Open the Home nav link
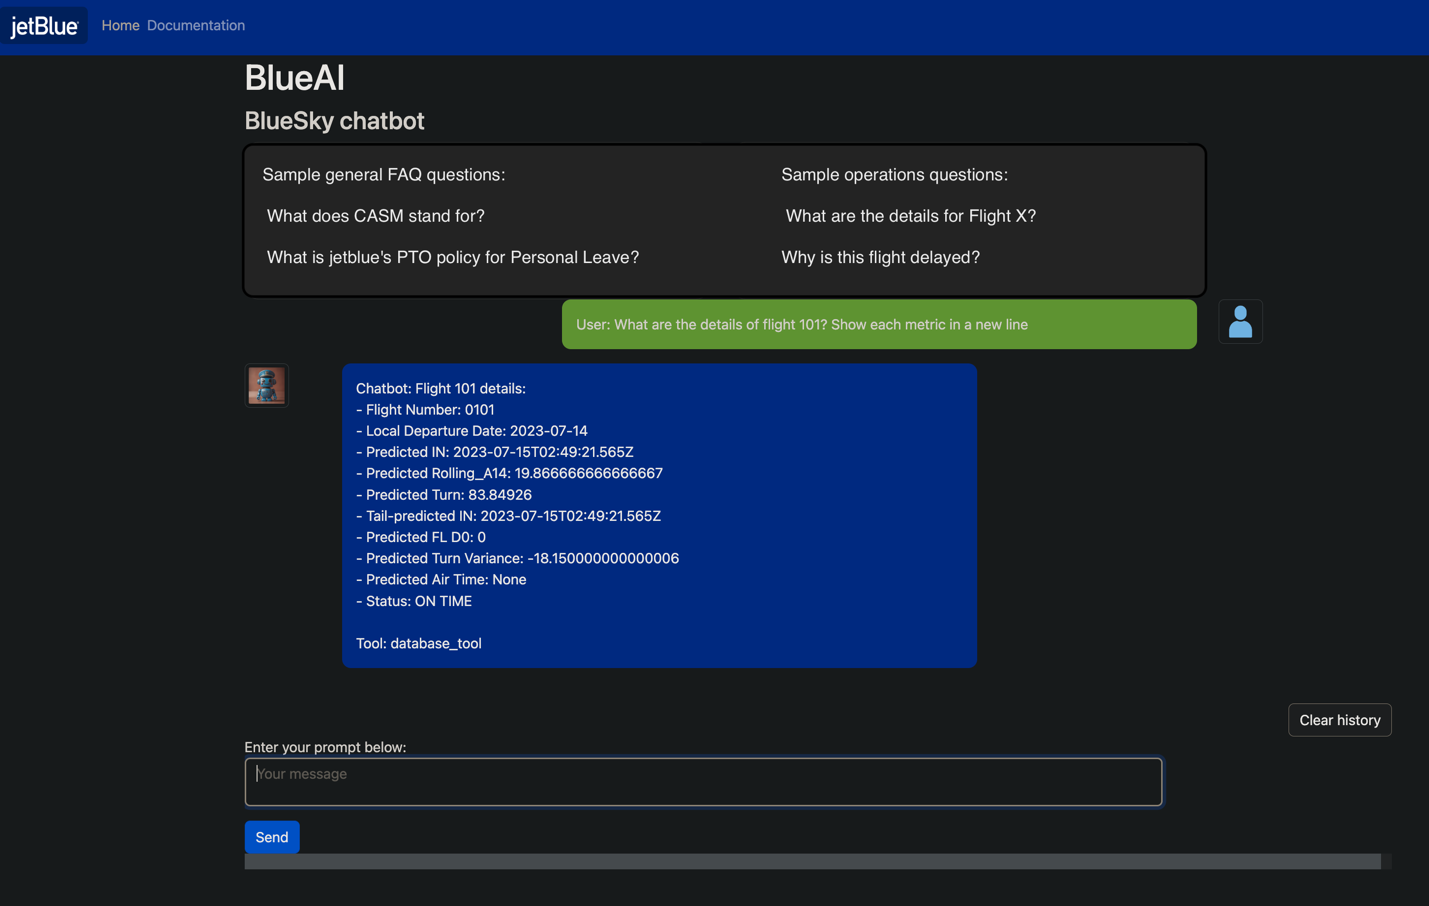1429x906 pixels. click(120, 25)
